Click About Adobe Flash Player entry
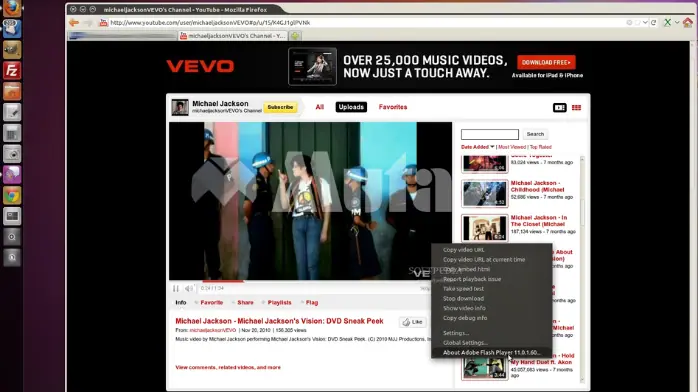This screenshot has height=392, width=698. [491, 352]
